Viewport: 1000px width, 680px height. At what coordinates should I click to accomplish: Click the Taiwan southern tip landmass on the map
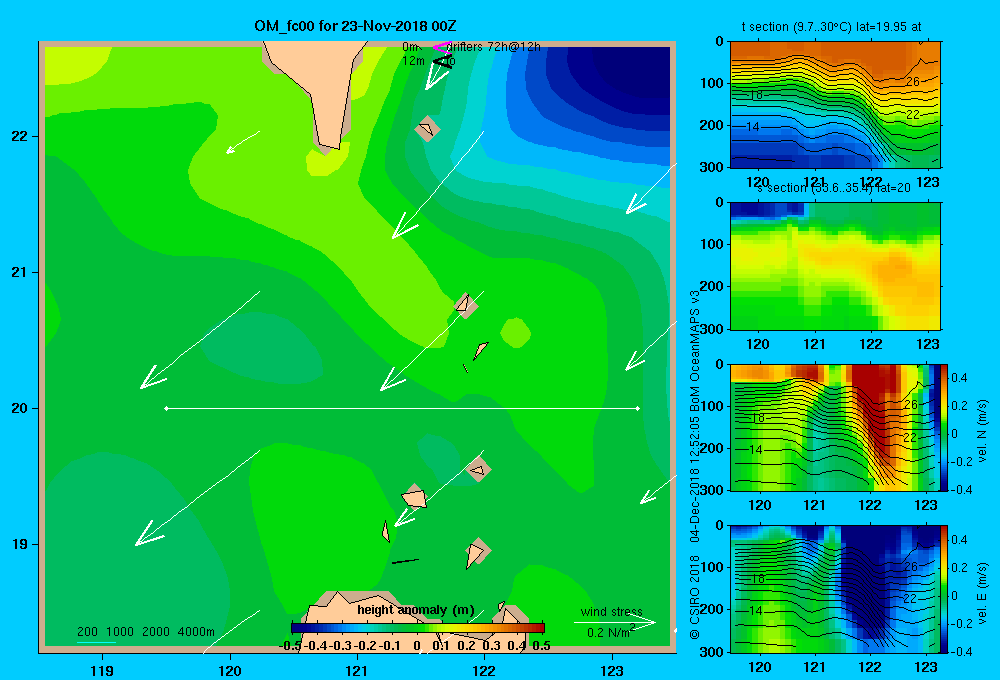pos(322,89)
